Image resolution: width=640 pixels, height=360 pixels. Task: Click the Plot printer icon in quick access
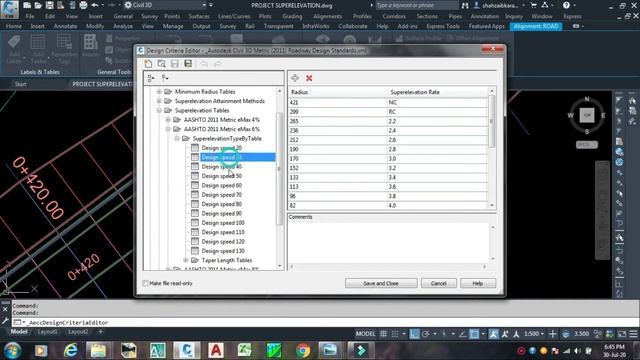[x=83, y=5]
